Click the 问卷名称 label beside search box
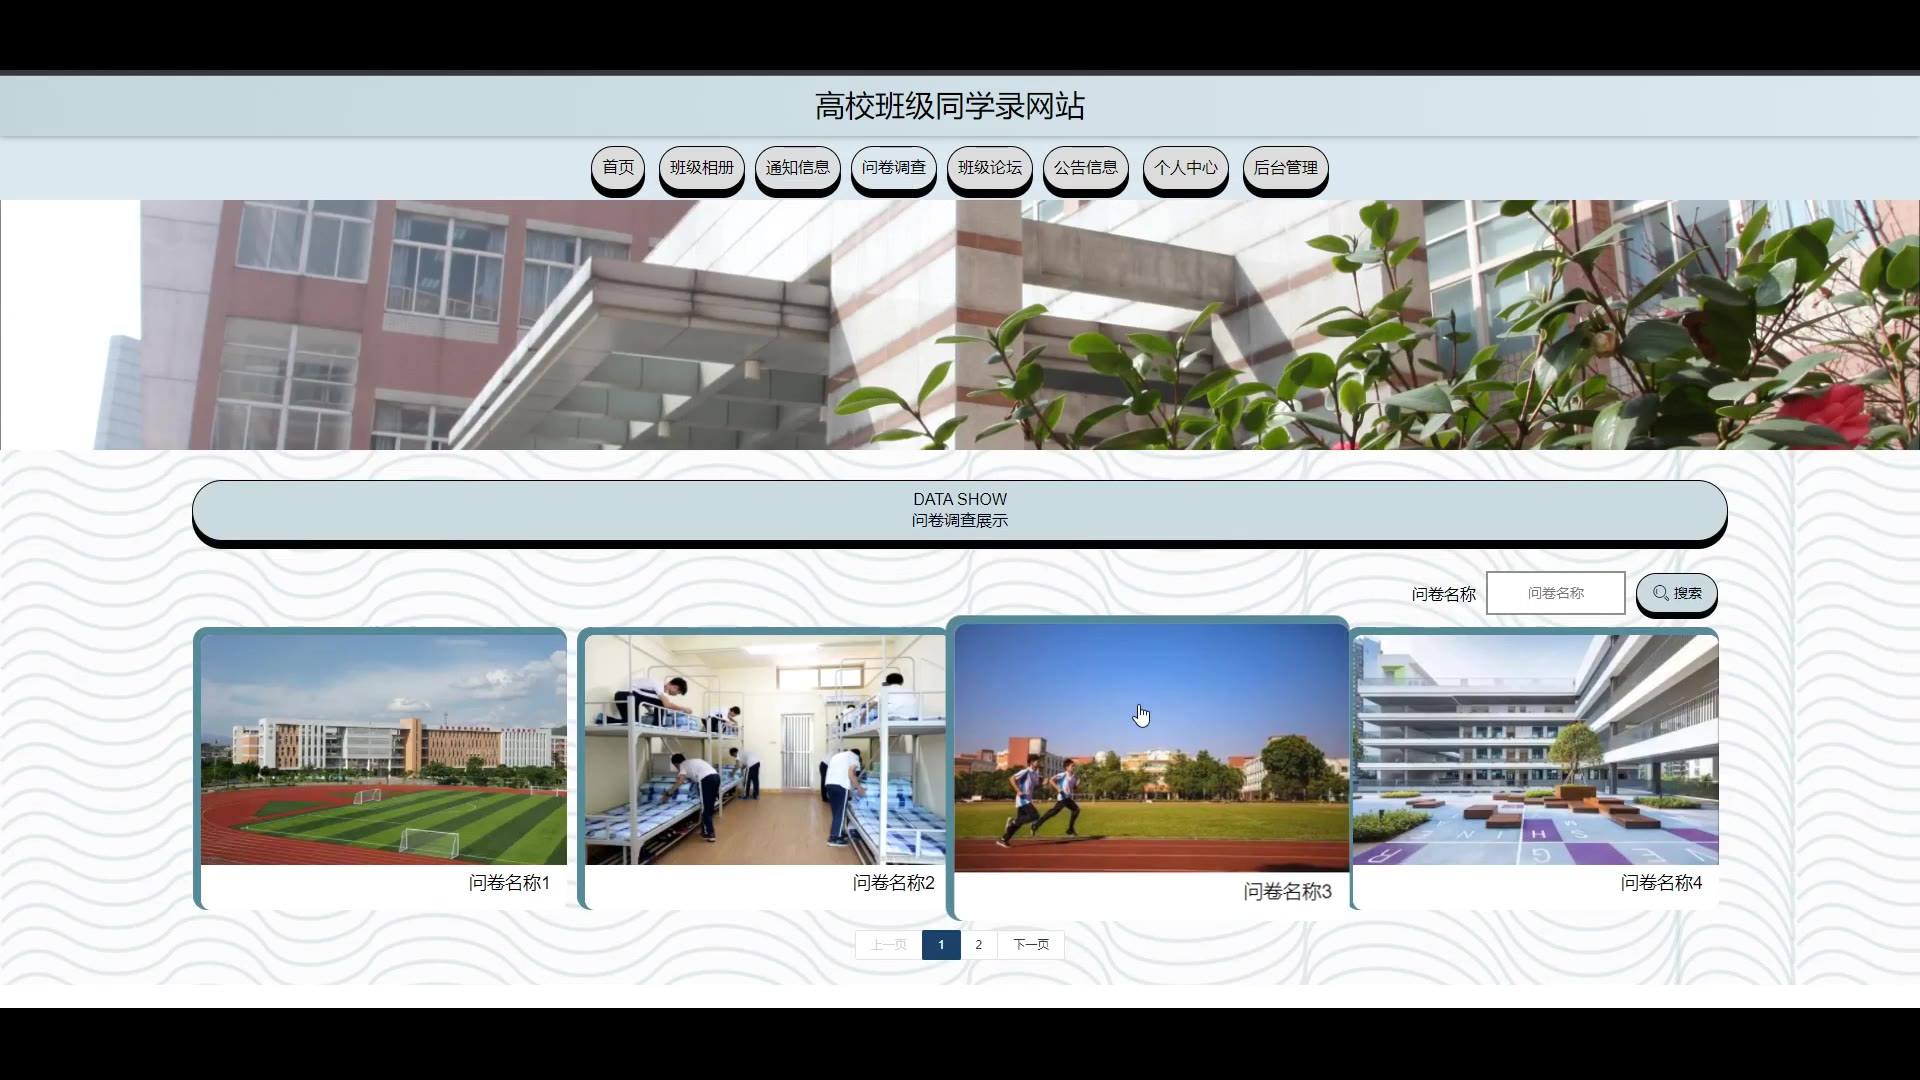The image size is (1920, 1080). tap(1444, 594)
